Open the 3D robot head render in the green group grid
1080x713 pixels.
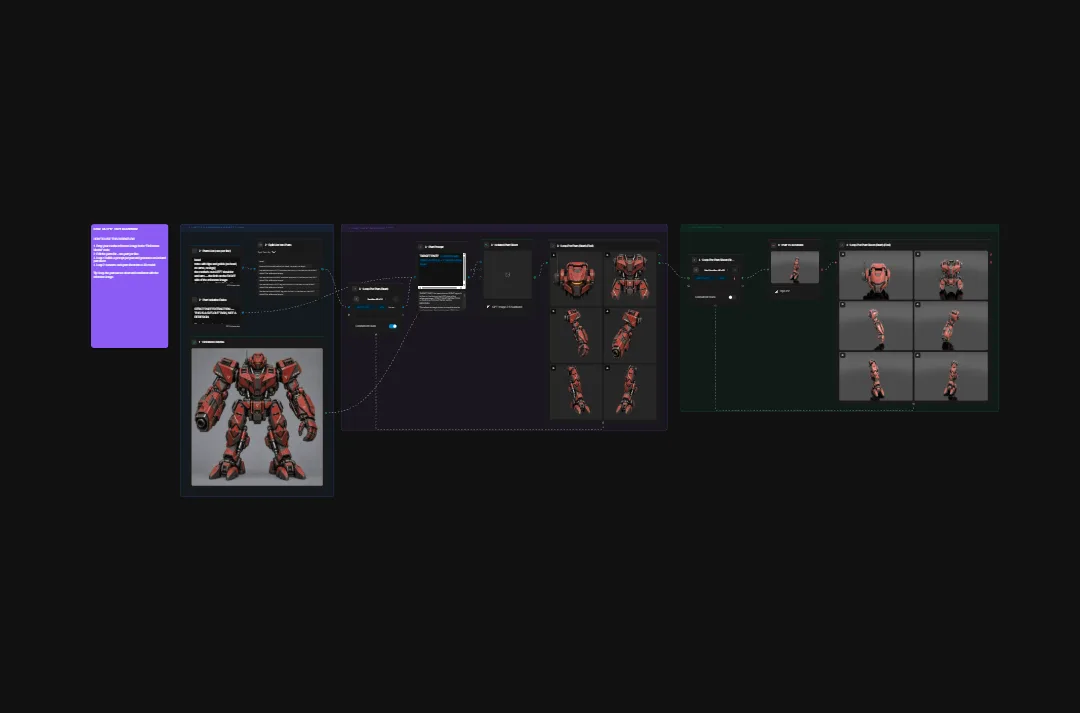point(875,275)
